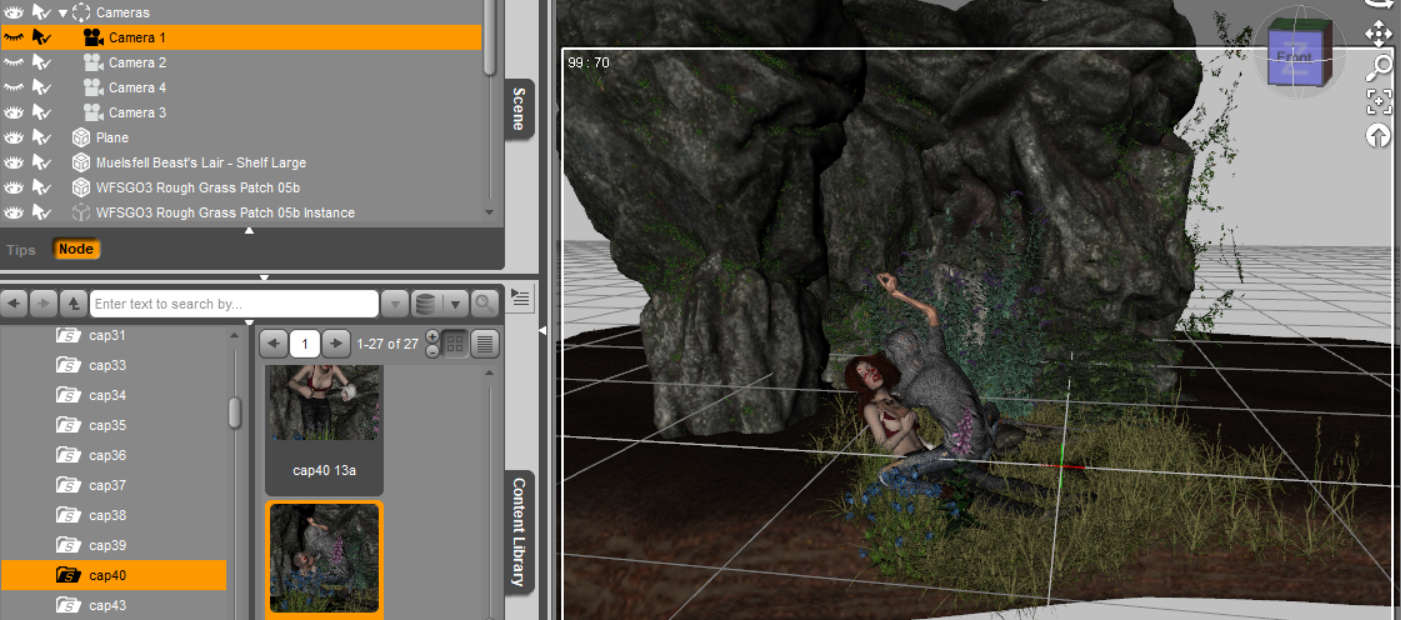Open the cap36 folder

point(107,456)
